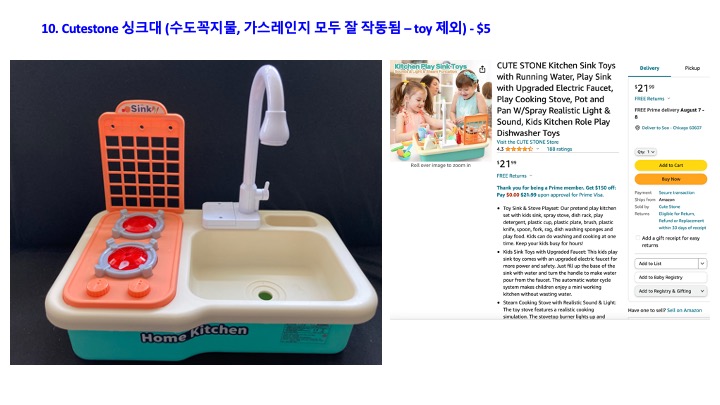Switch to the Delivery tab
Image resolution: width=720 pixels, height=405 pixels.
(649, 68)
